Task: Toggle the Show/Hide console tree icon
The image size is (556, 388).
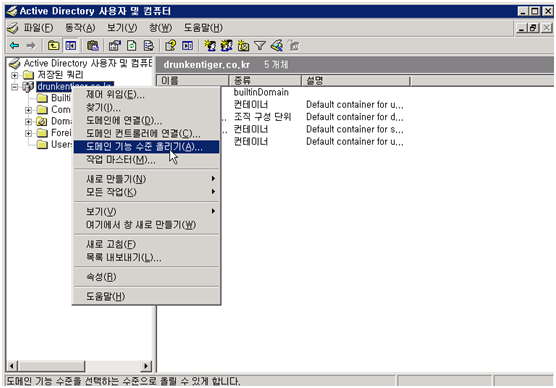Action: tap(71, 46)
